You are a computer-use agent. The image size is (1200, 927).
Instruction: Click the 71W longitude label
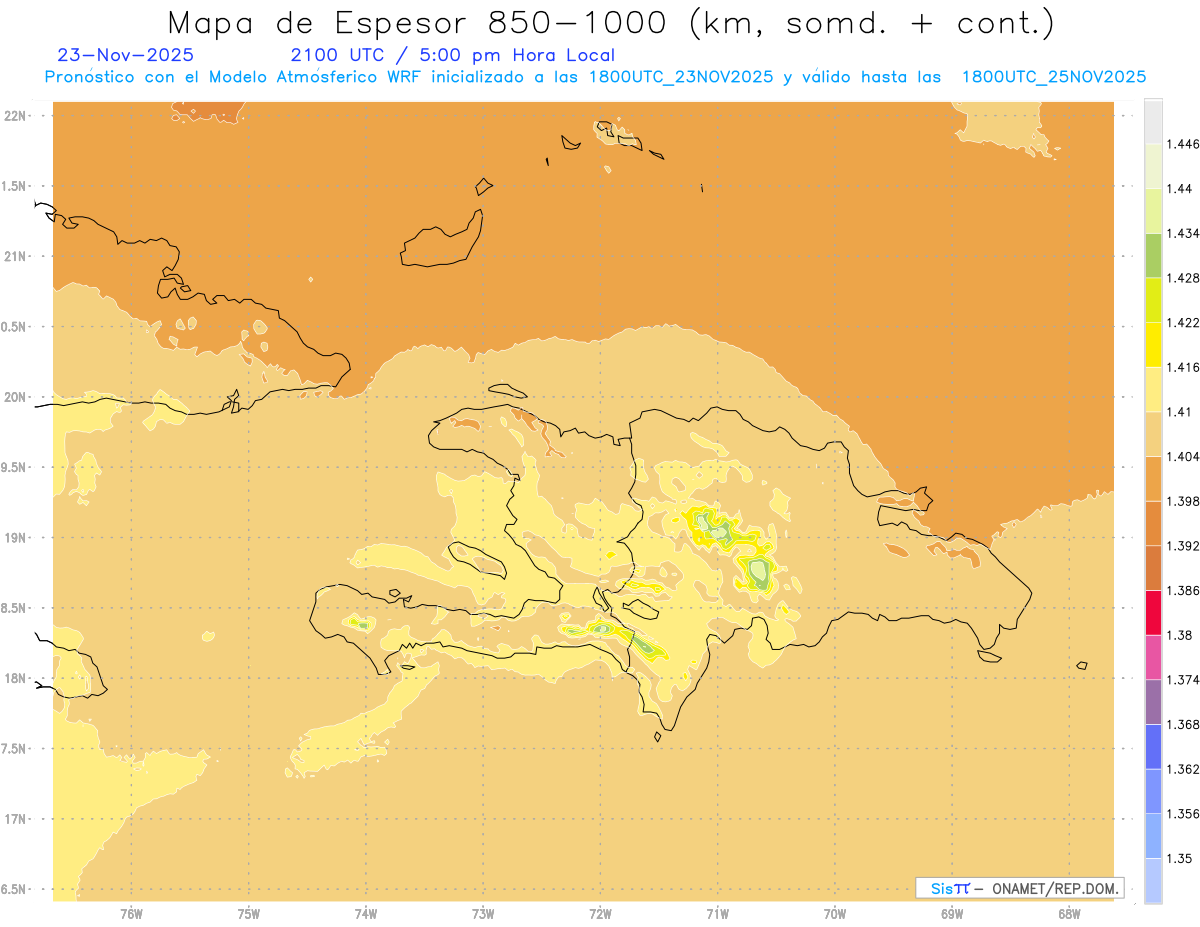tap(717, 914)
